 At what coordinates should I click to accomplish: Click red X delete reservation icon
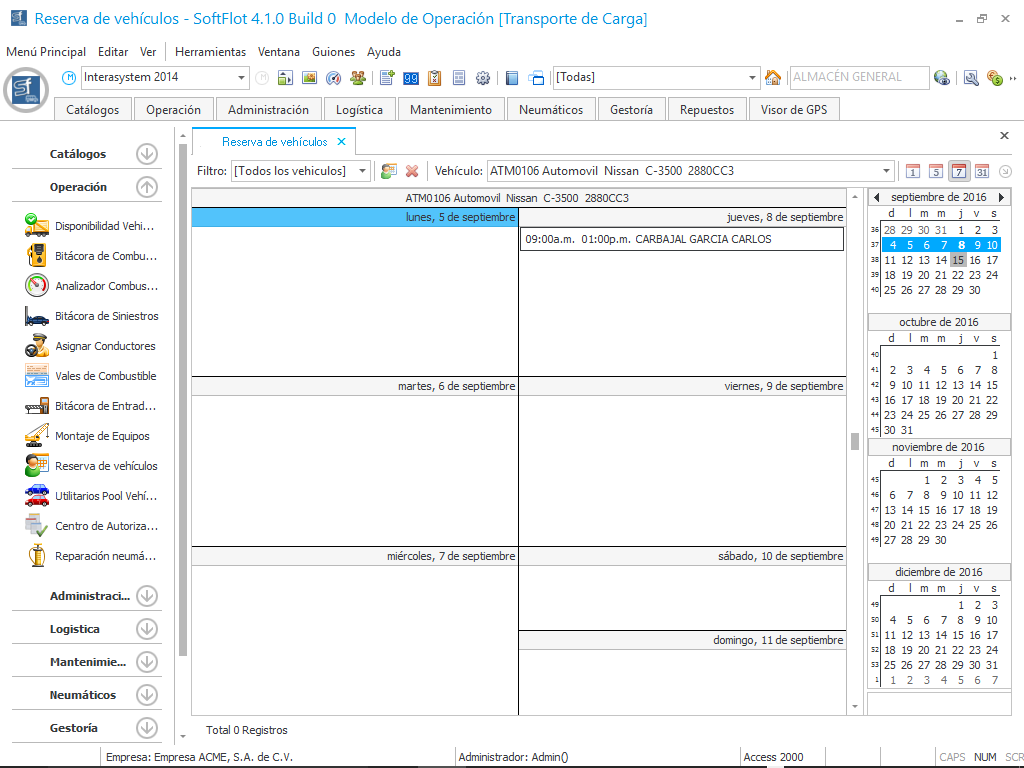(x=411, y=171)
